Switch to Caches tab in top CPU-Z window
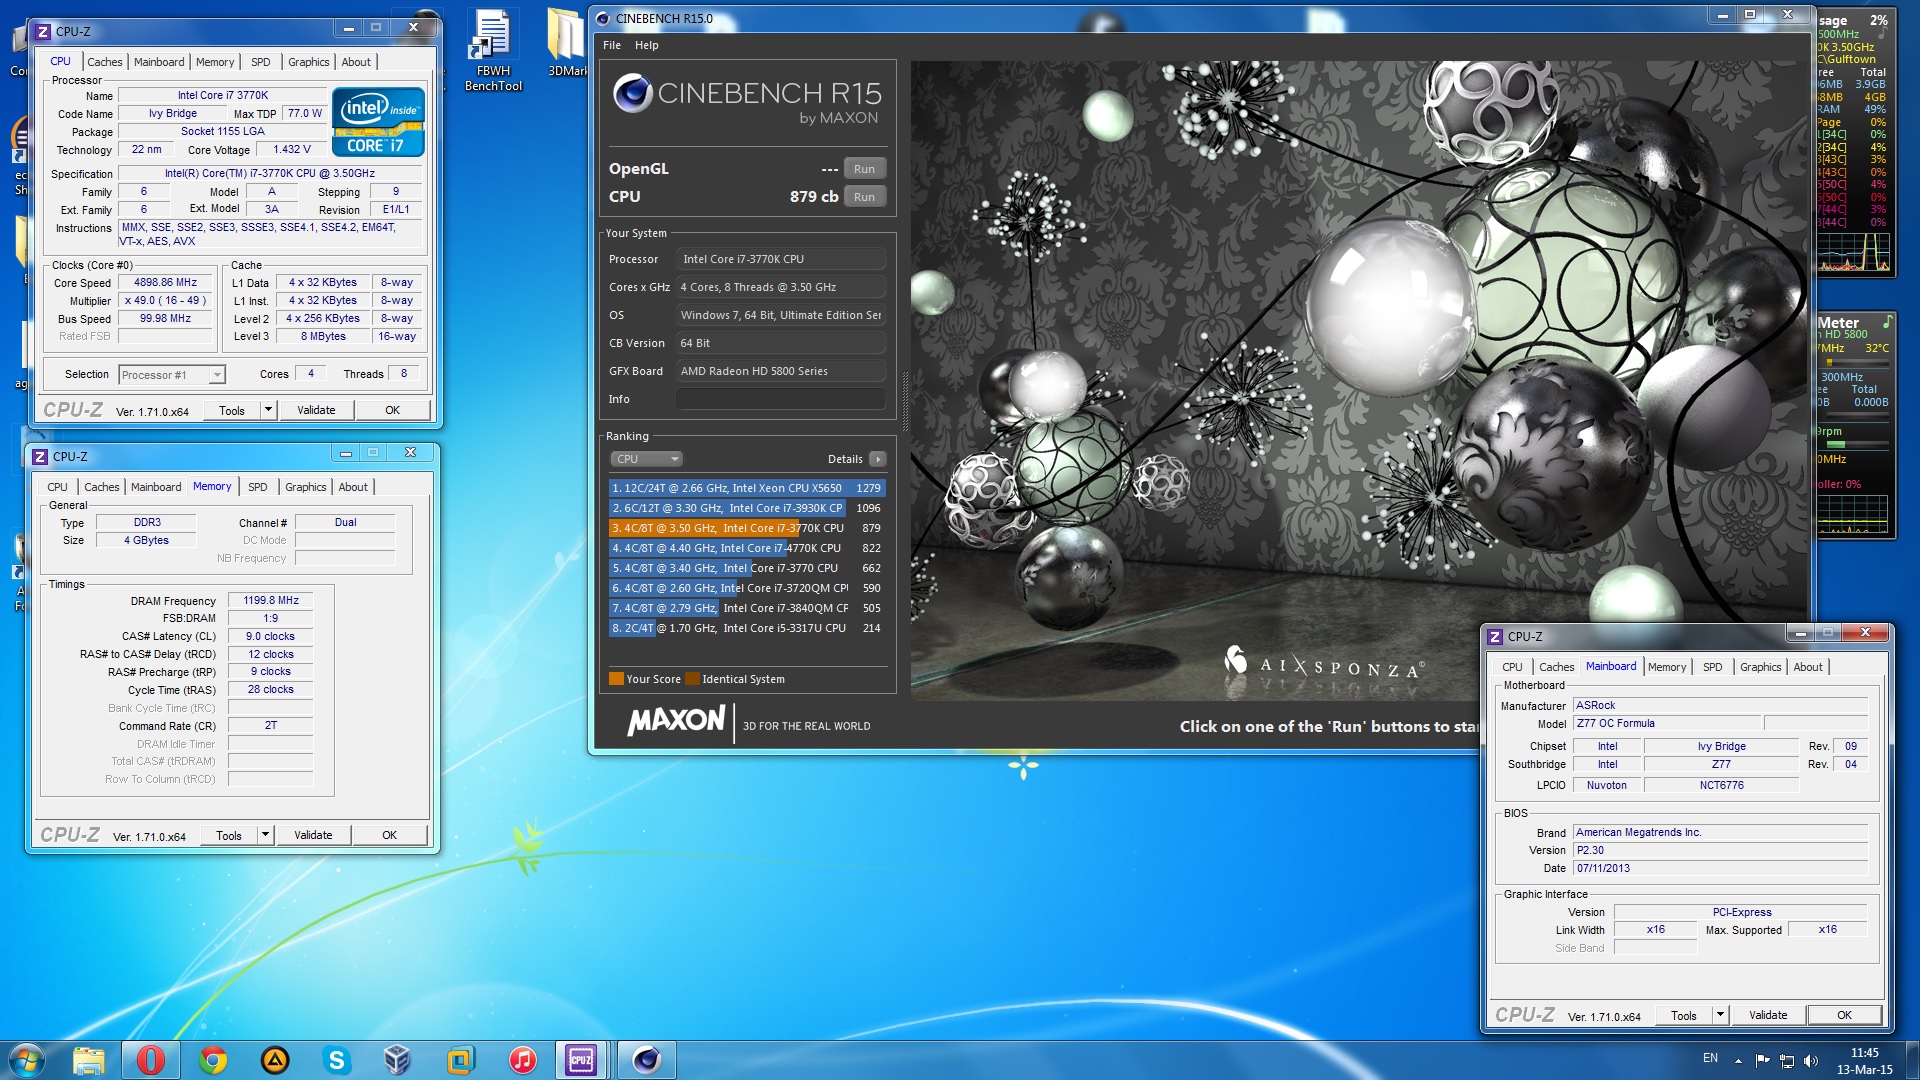The height and width of the screenshot is (1080, 1920). pos(105,62)
